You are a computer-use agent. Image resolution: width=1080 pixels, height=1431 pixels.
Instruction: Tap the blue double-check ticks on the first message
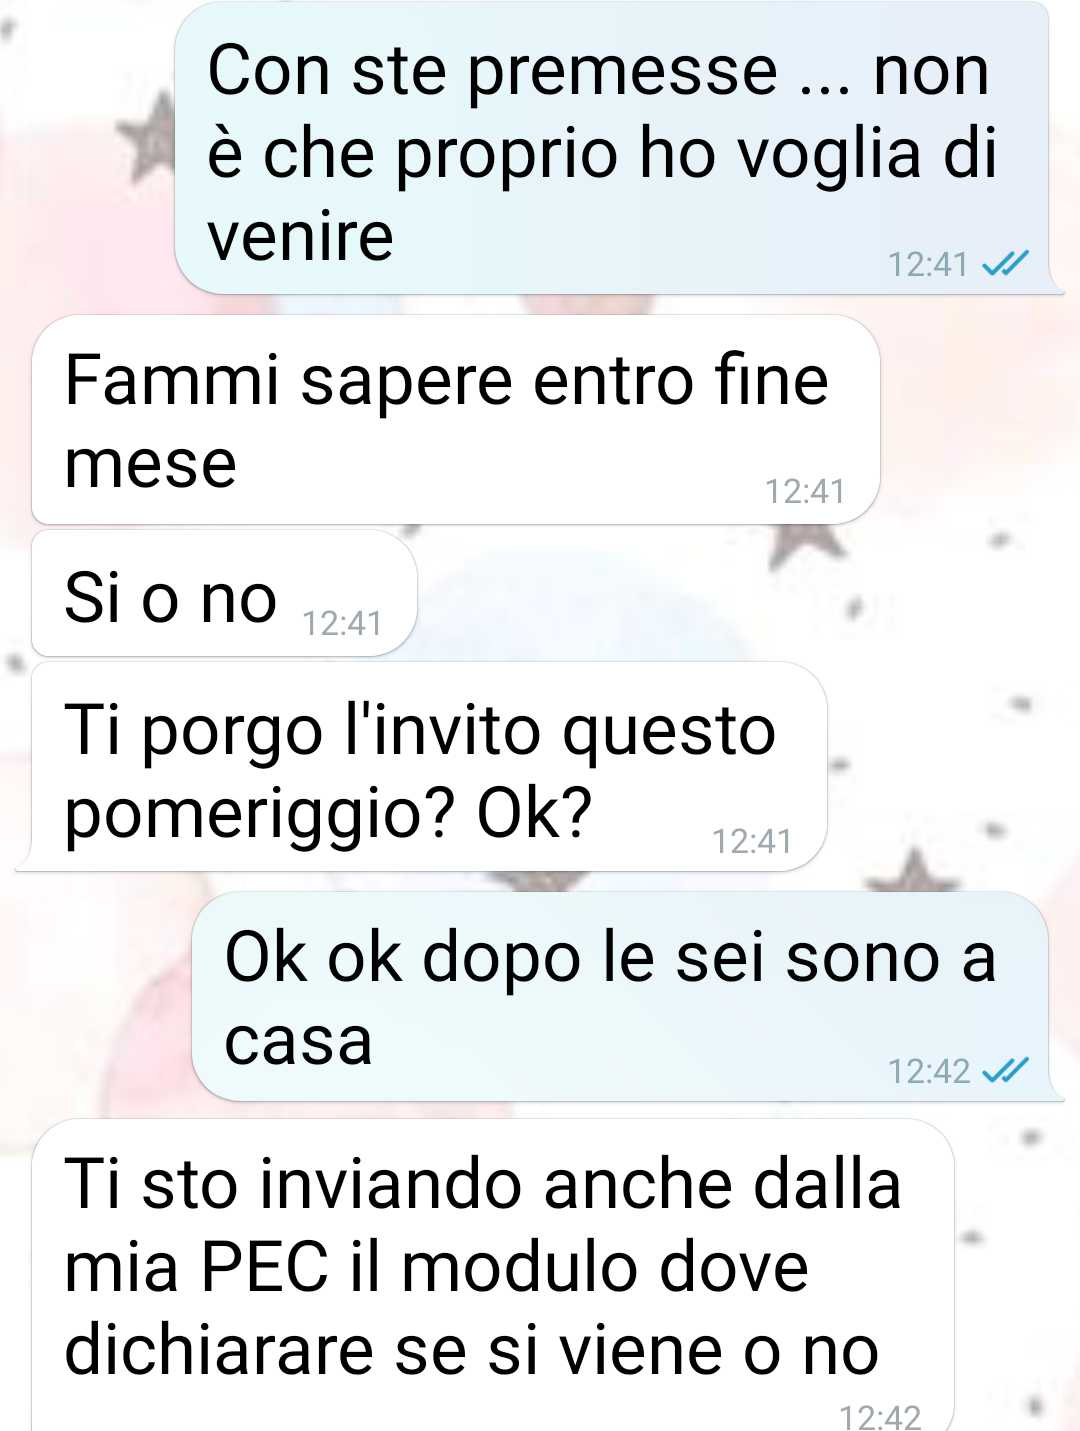point(1005,264)
